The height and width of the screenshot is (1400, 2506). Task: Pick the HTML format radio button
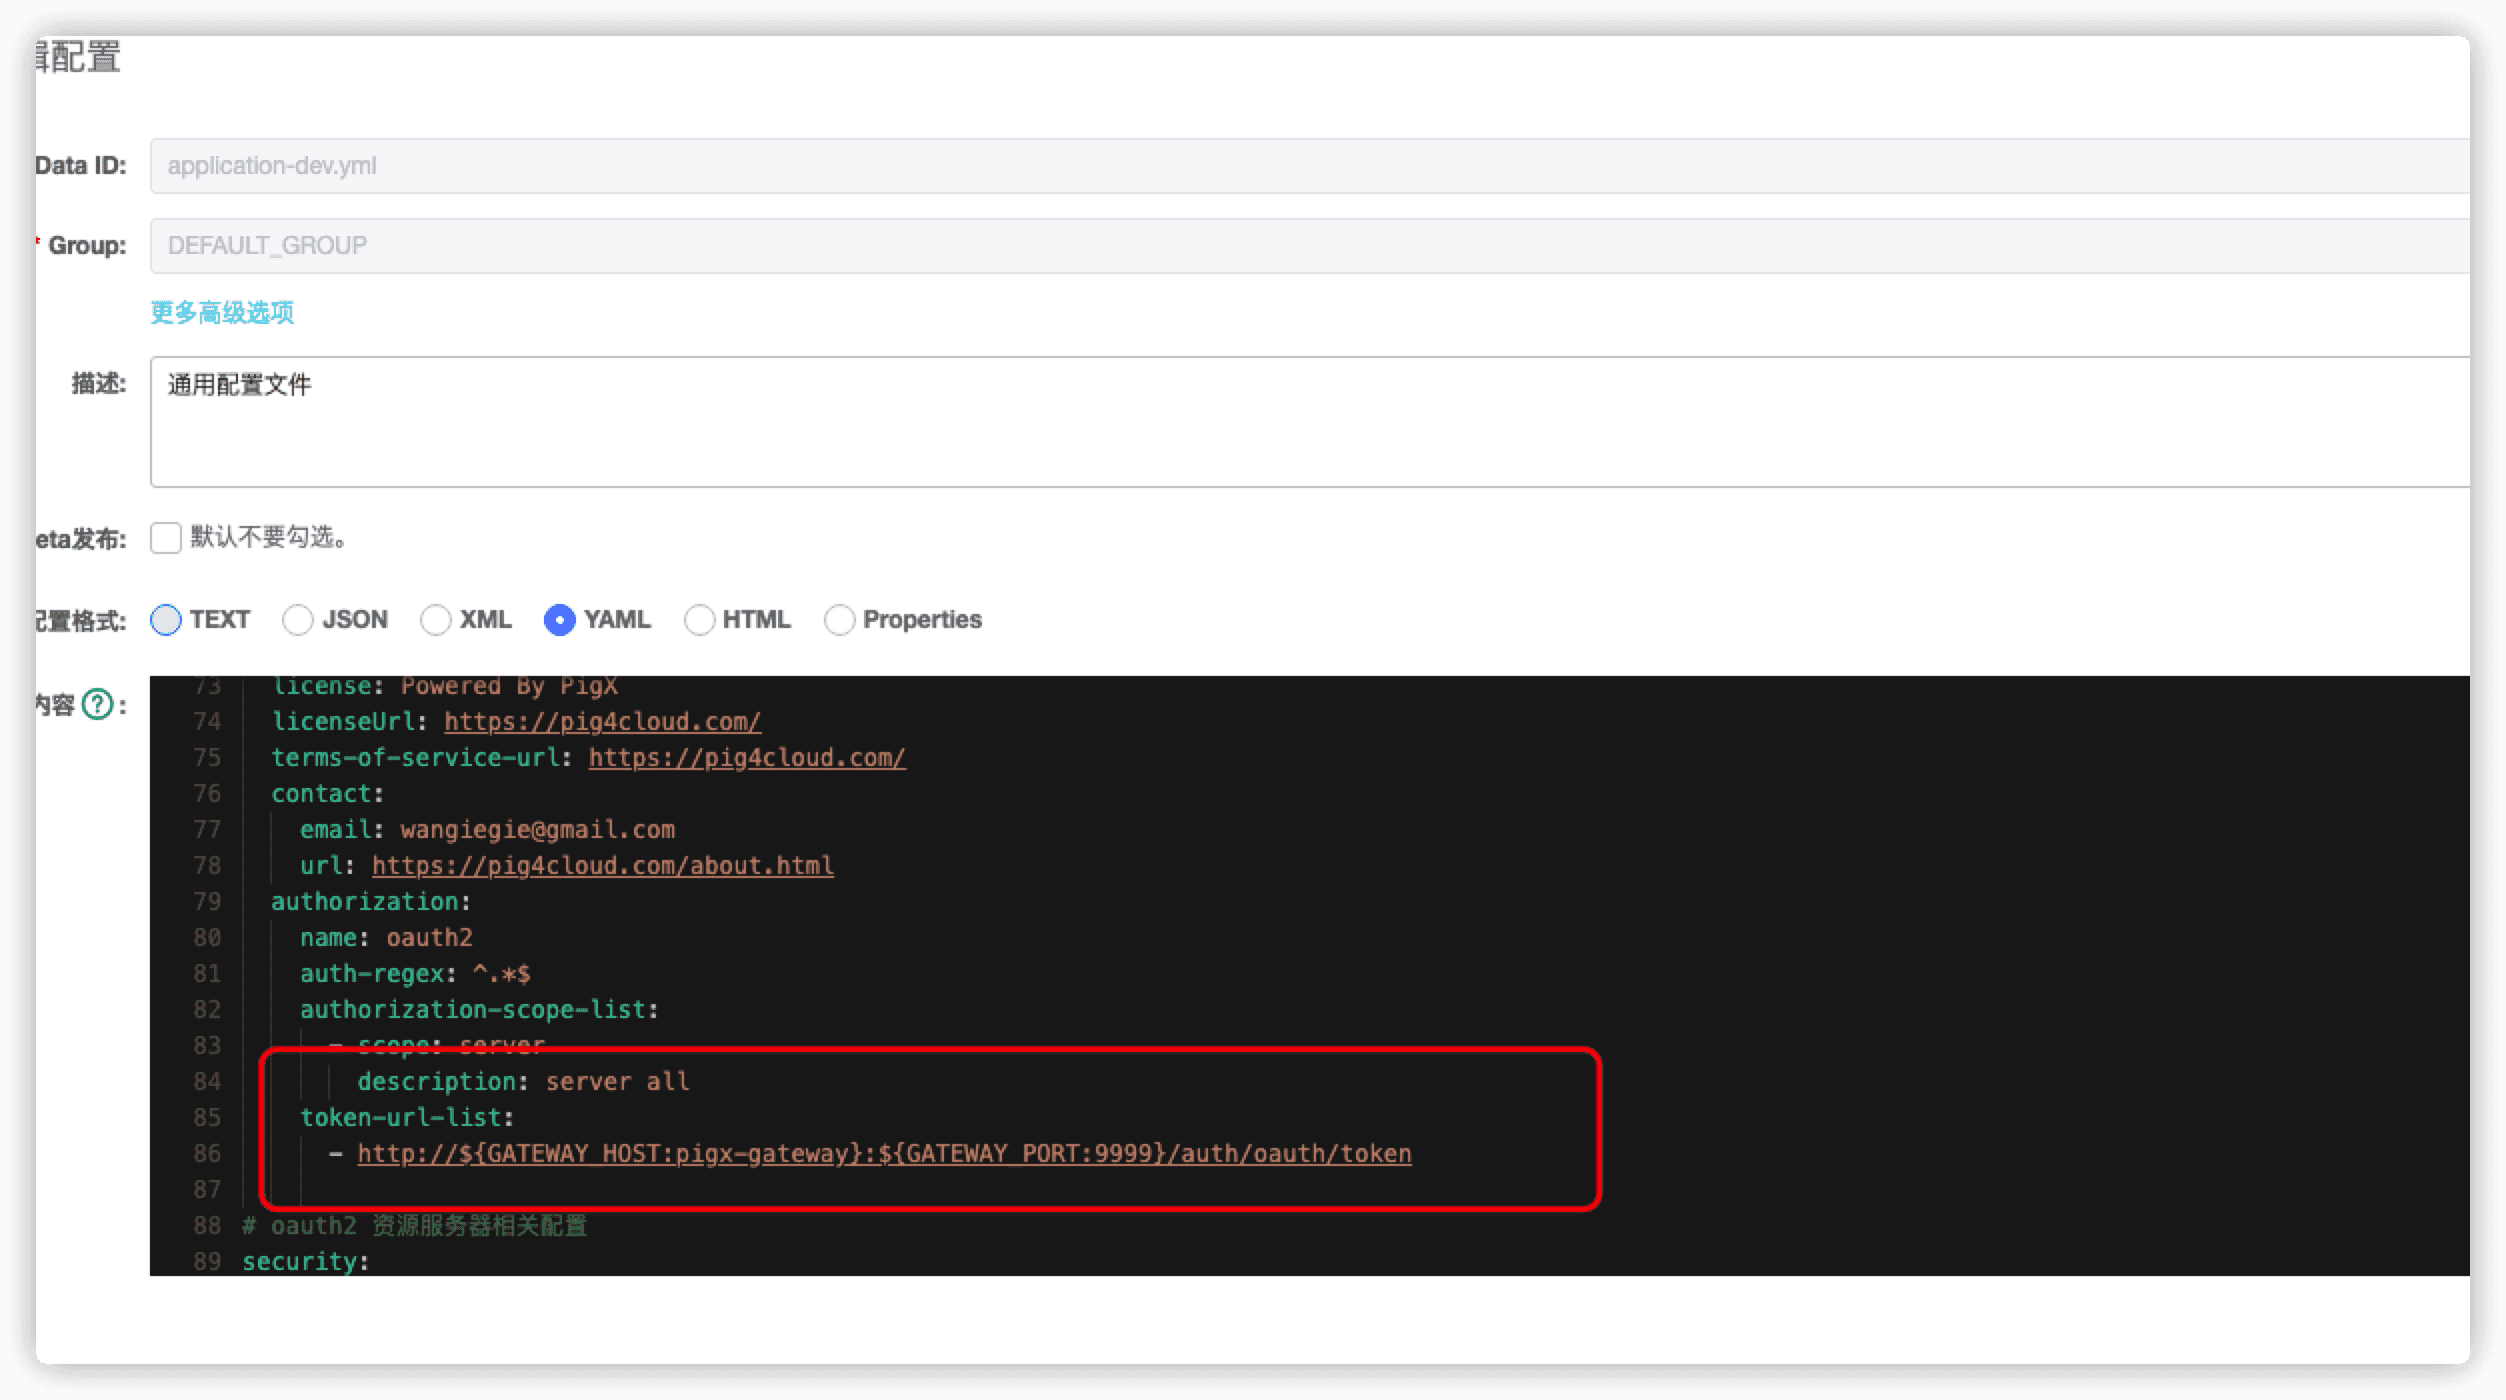coord(699,620)
